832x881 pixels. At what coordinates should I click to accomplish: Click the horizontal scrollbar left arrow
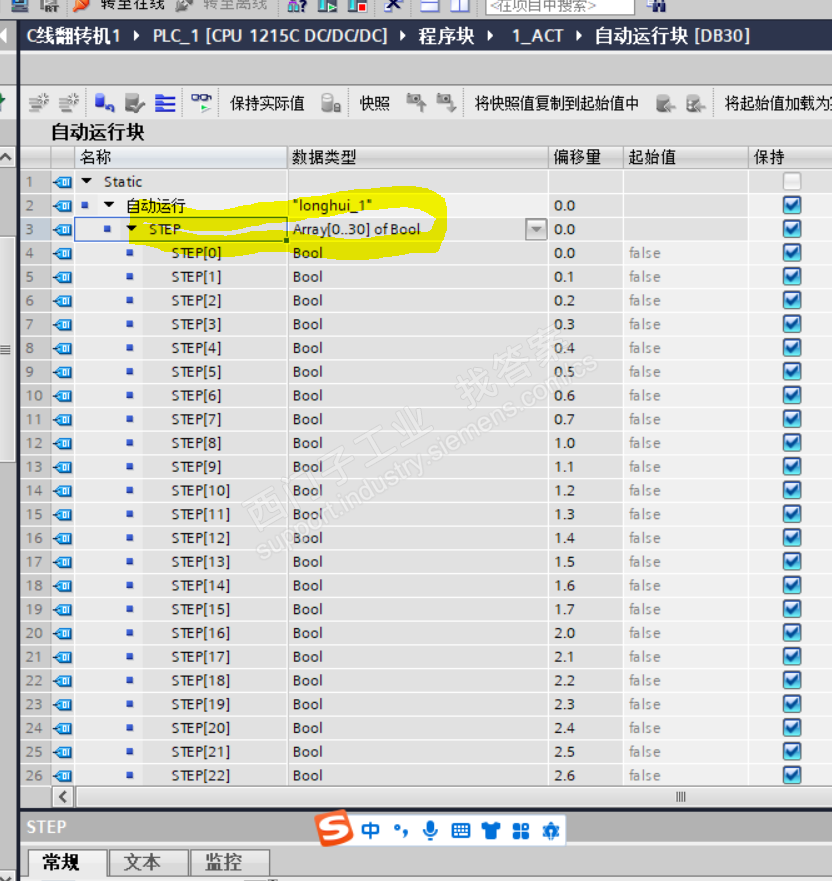(63, 797)
